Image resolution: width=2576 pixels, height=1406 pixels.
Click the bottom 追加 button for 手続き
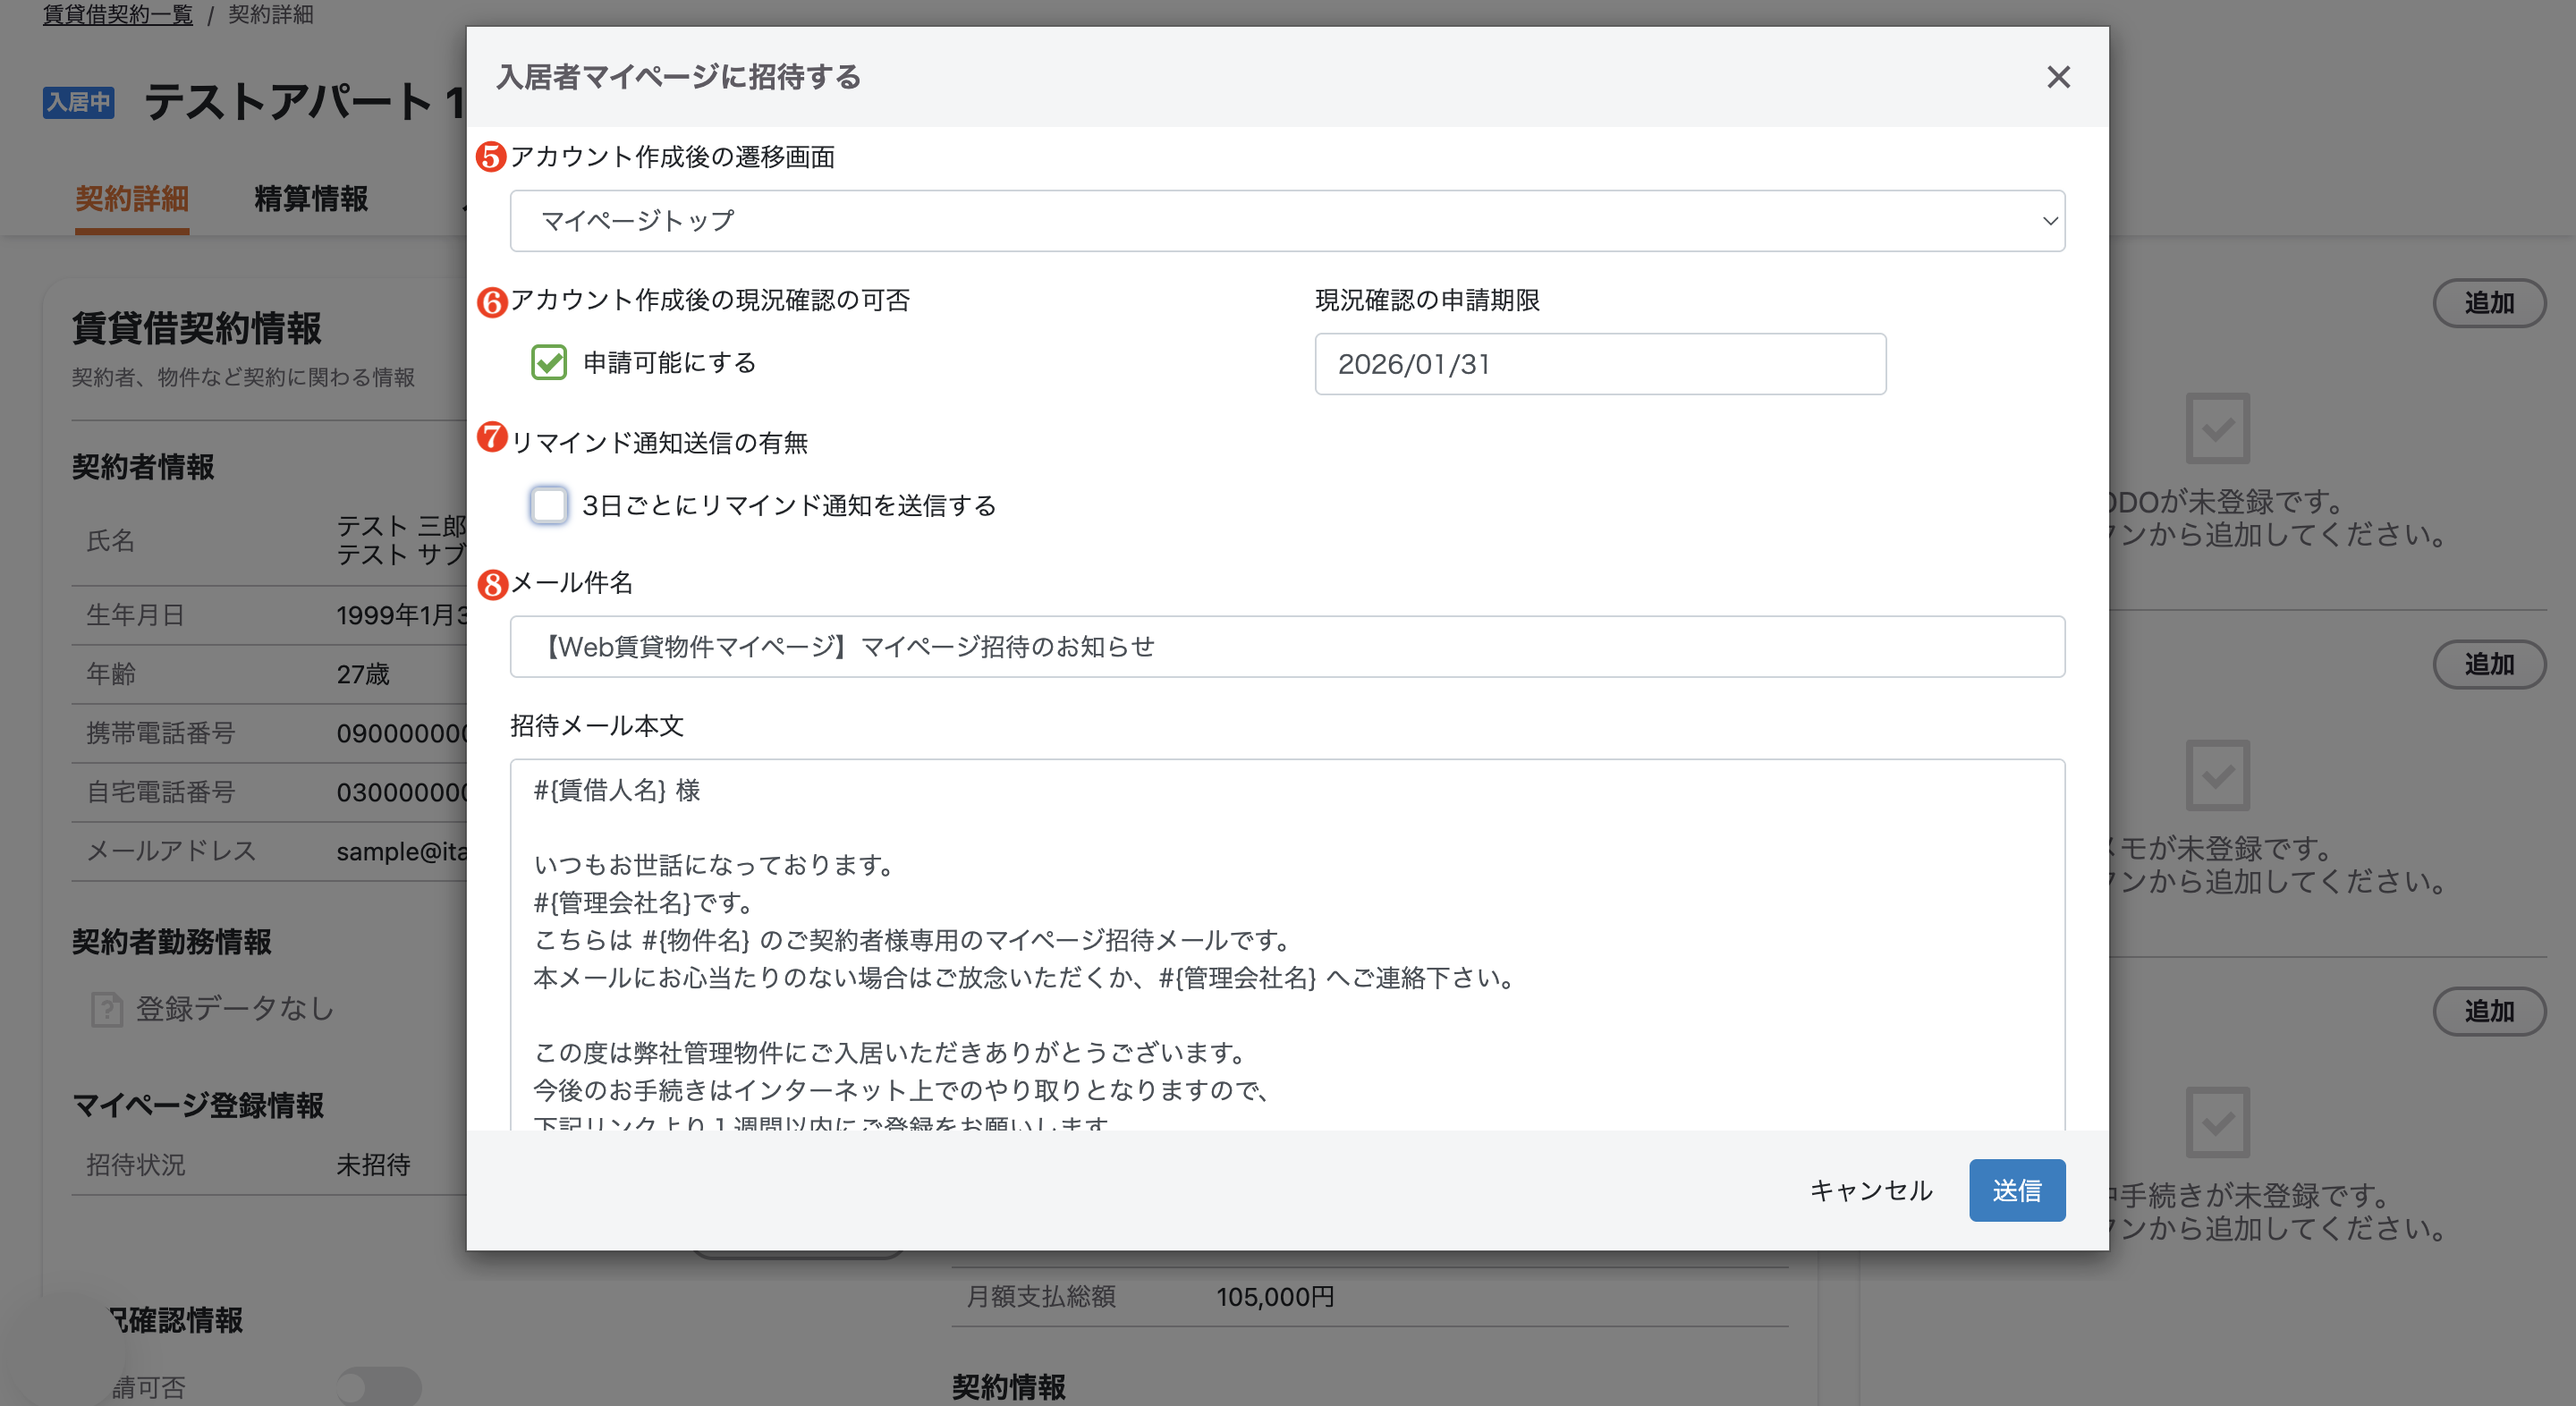[x=2489, y=1011]
